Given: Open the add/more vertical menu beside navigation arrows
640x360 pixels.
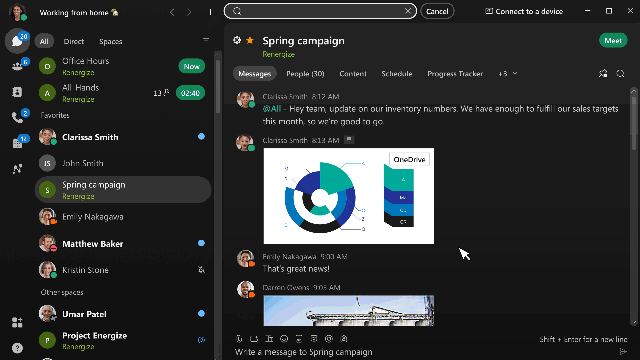Looking at the screenshot, I should [x=211, y=12].
